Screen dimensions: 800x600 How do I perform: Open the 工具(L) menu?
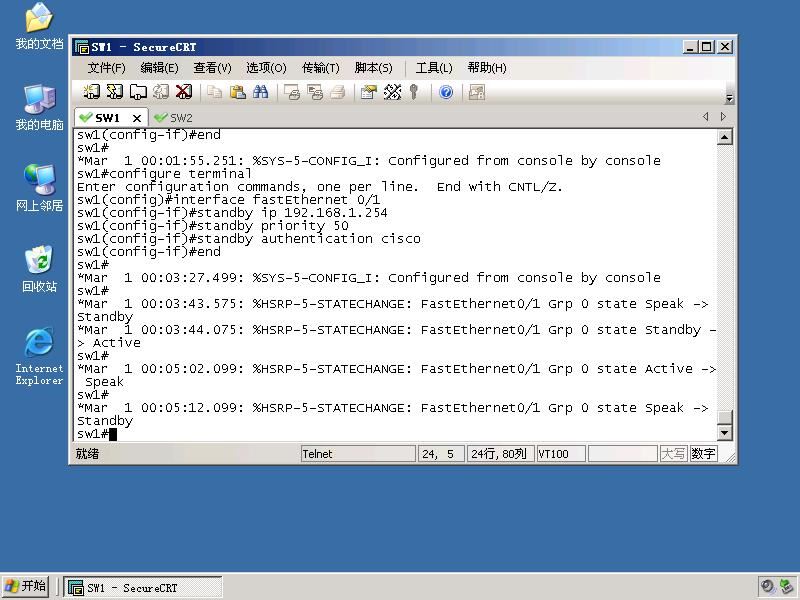(x=434, y=68)
